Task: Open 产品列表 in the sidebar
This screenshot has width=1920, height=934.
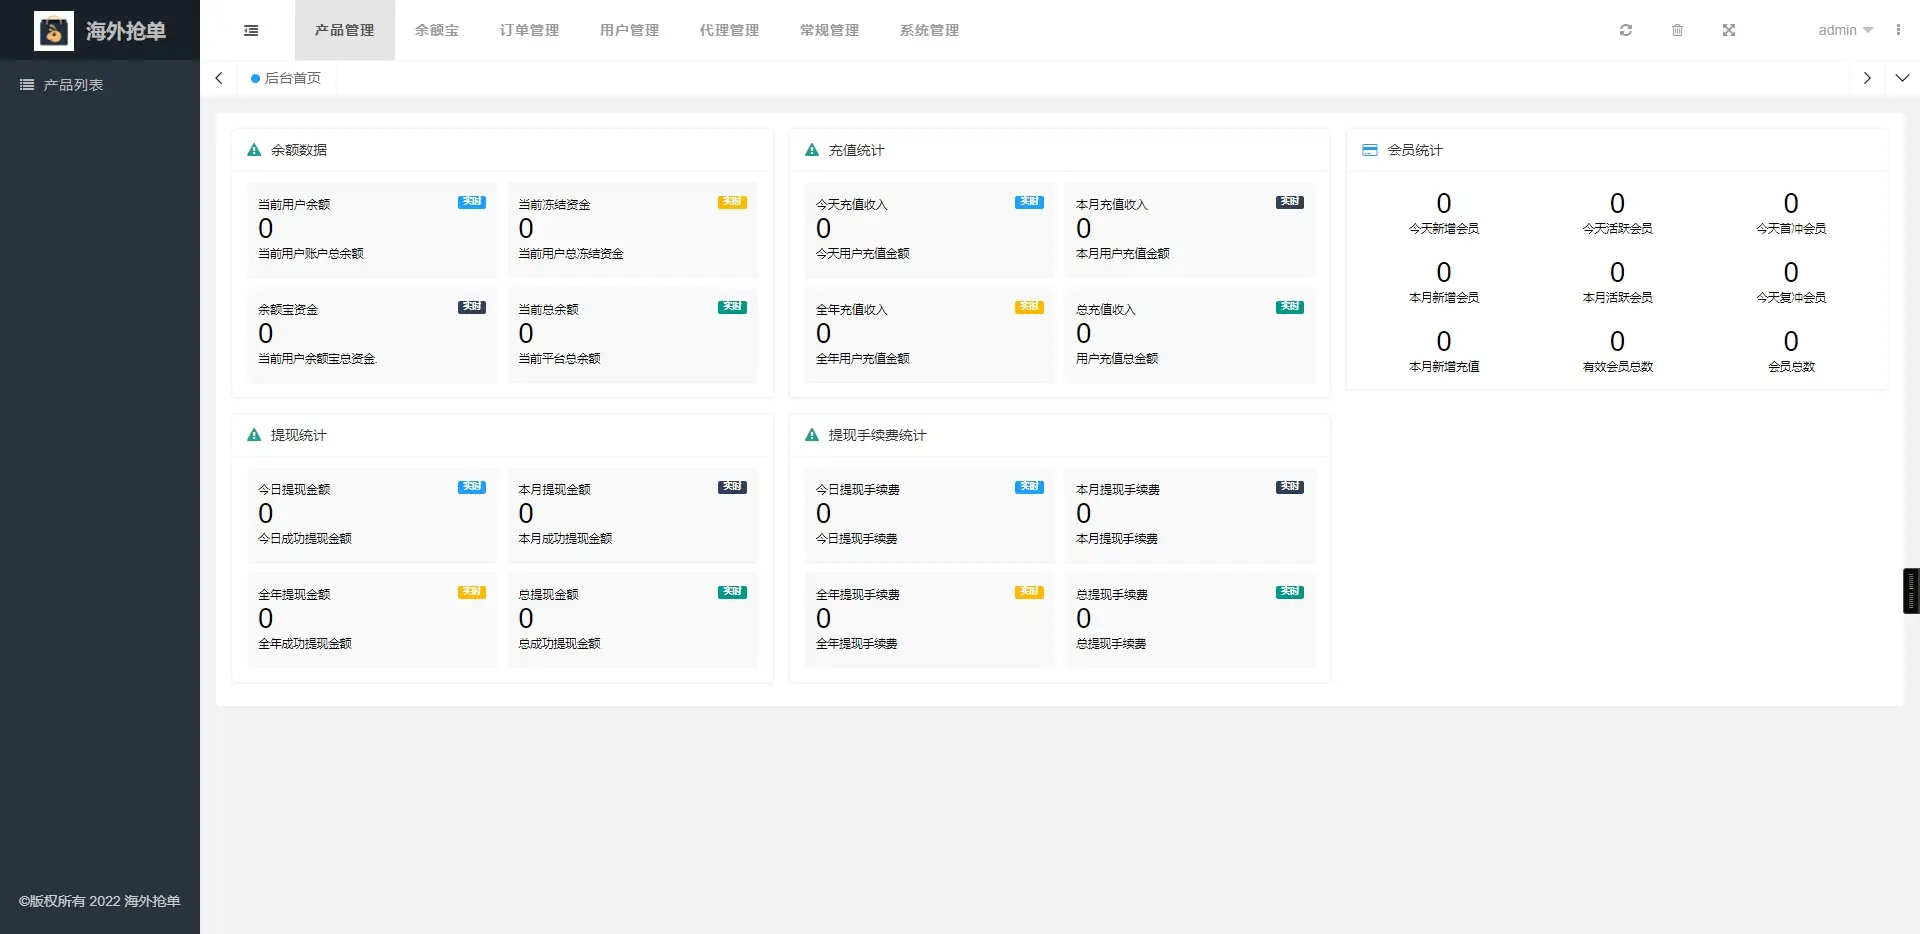Action: [x=73, y=85]
